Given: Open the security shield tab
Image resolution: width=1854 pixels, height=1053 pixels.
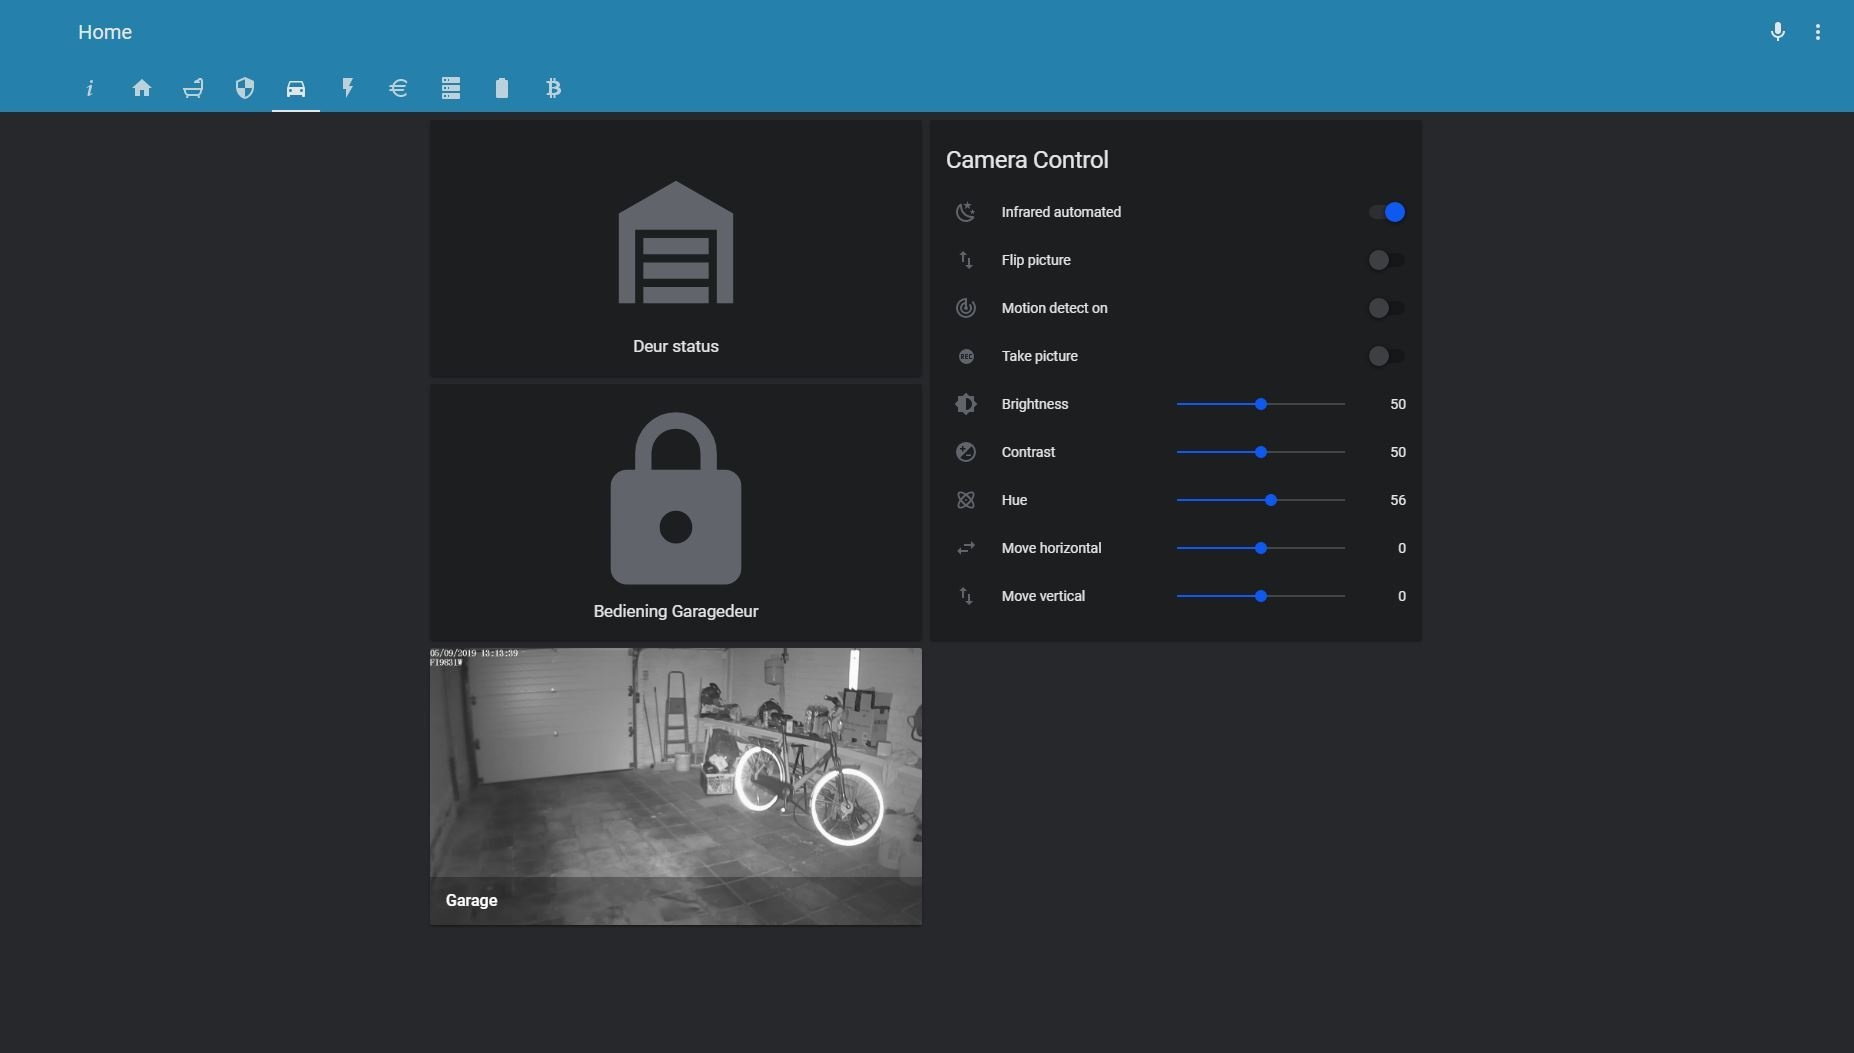Looking at the screenshot, I should 245,88.
